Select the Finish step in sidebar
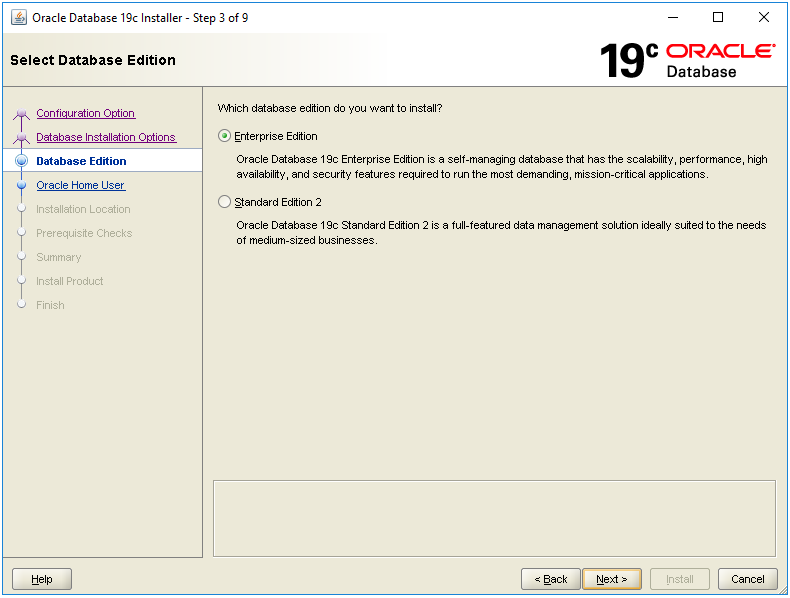This screenshot has width=790, height=598. pos(50,305)
